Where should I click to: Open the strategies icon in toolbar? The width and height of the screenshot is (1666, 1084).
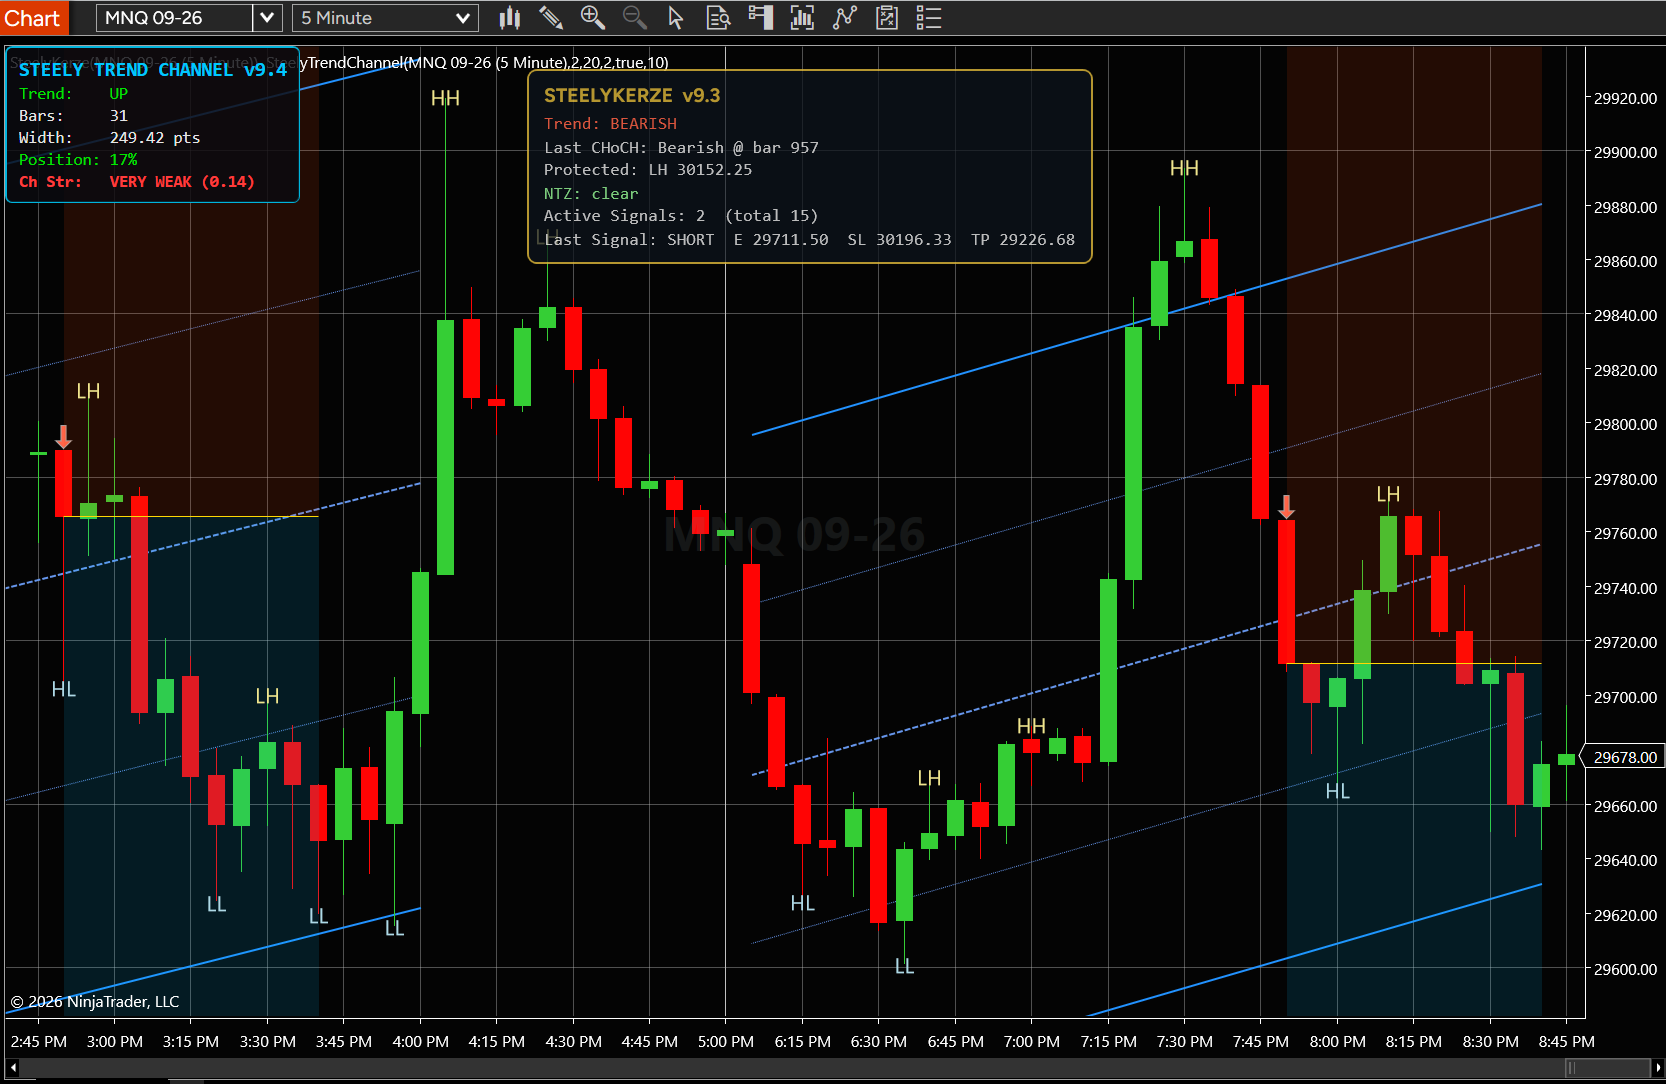[x=887, y=17]
